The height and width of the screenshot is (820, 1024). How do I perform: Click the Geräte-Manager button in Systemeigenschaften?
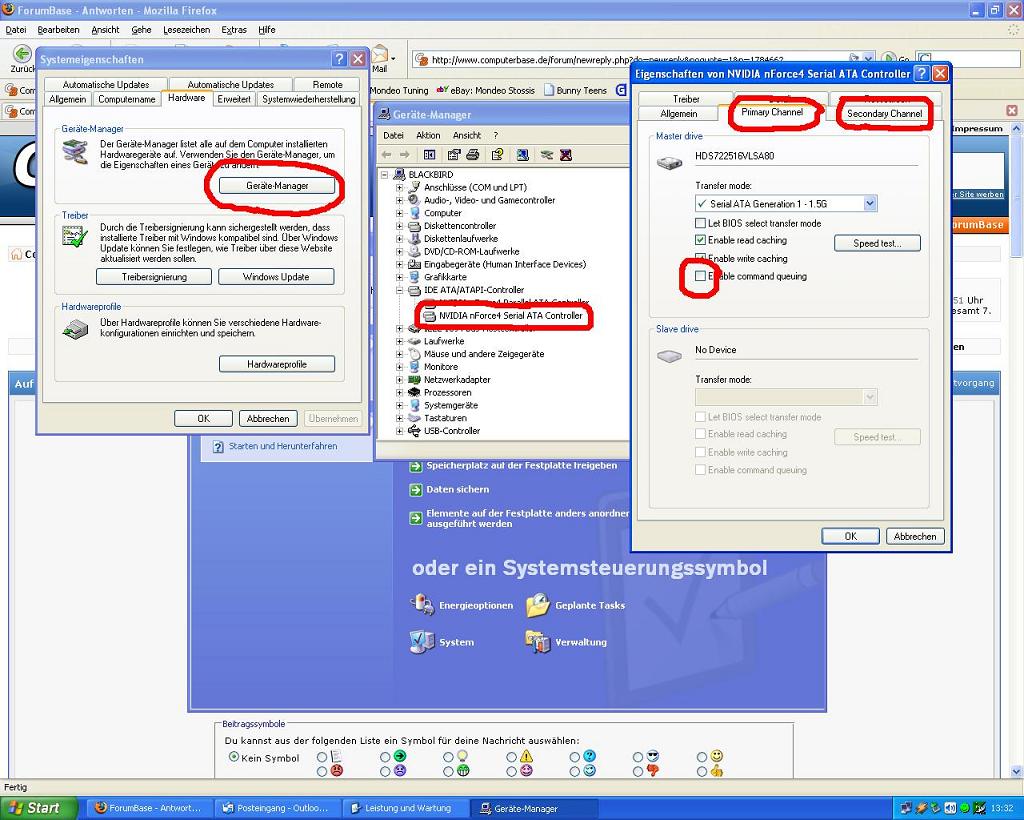(x=277, y=185)
